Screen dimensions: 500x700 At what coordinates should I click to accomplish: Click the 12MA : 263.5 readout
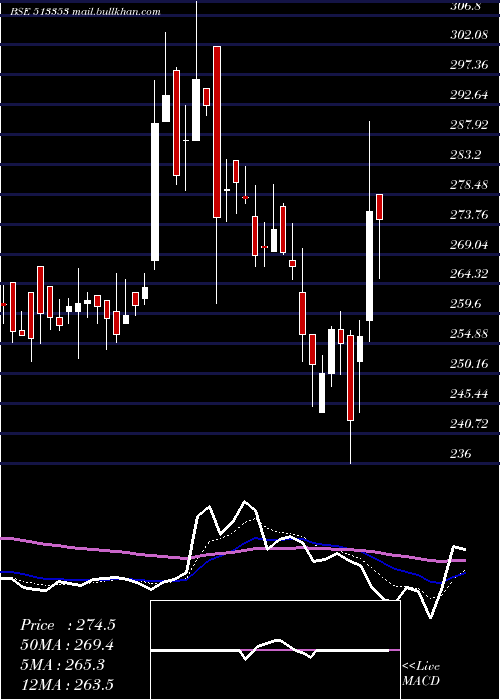pyautogui.click(x=67, y=684)
